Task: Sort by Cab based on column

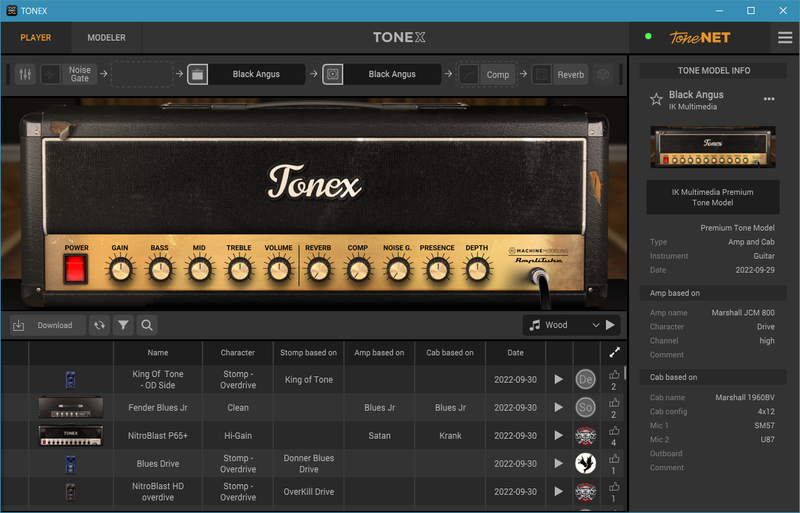Action: click(x=450, y=353)
